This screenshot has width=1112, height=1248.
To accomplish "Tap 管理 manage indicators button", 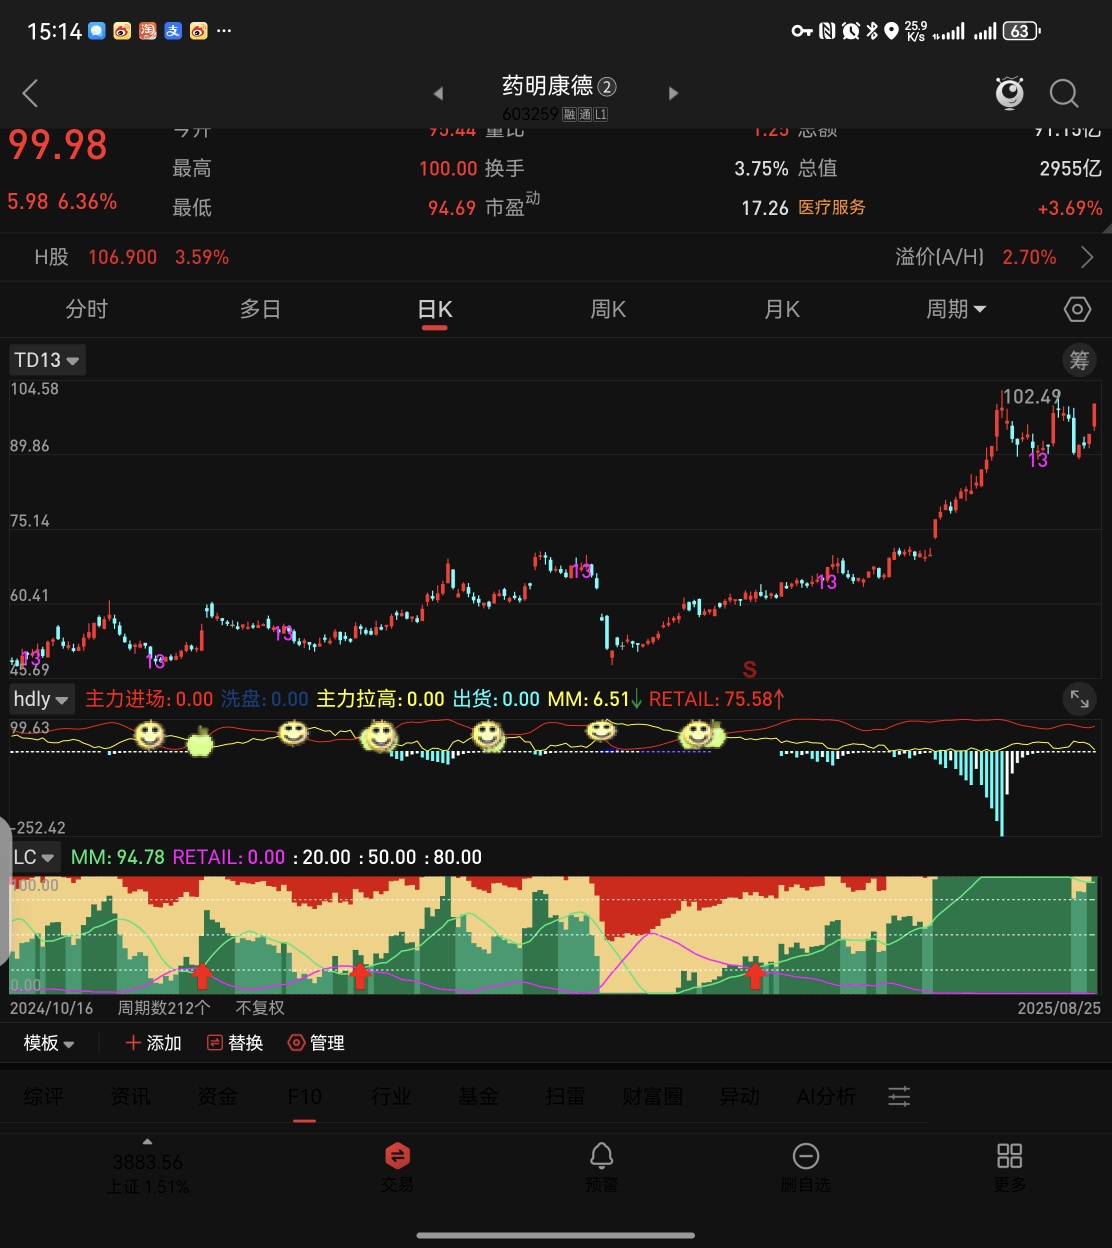I will coord(316,1043).
